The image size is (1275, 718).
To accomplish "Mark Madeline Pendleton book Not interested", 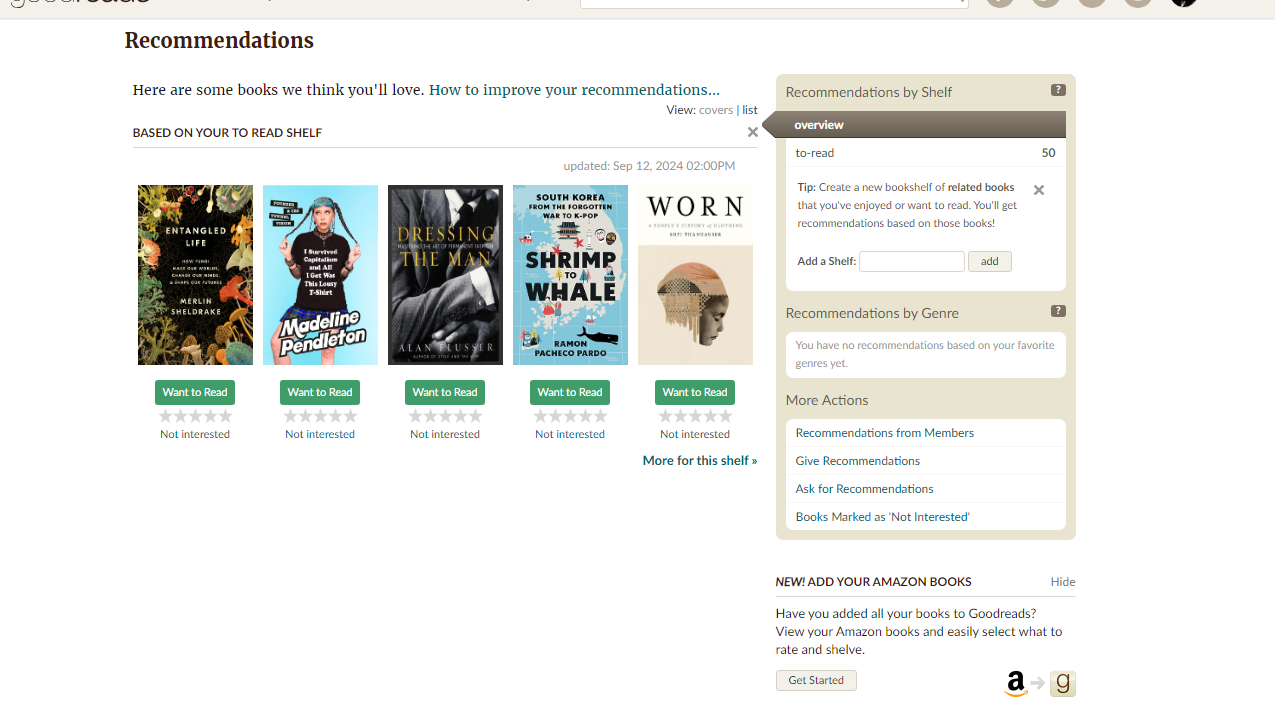I will [x=320, y=434].
